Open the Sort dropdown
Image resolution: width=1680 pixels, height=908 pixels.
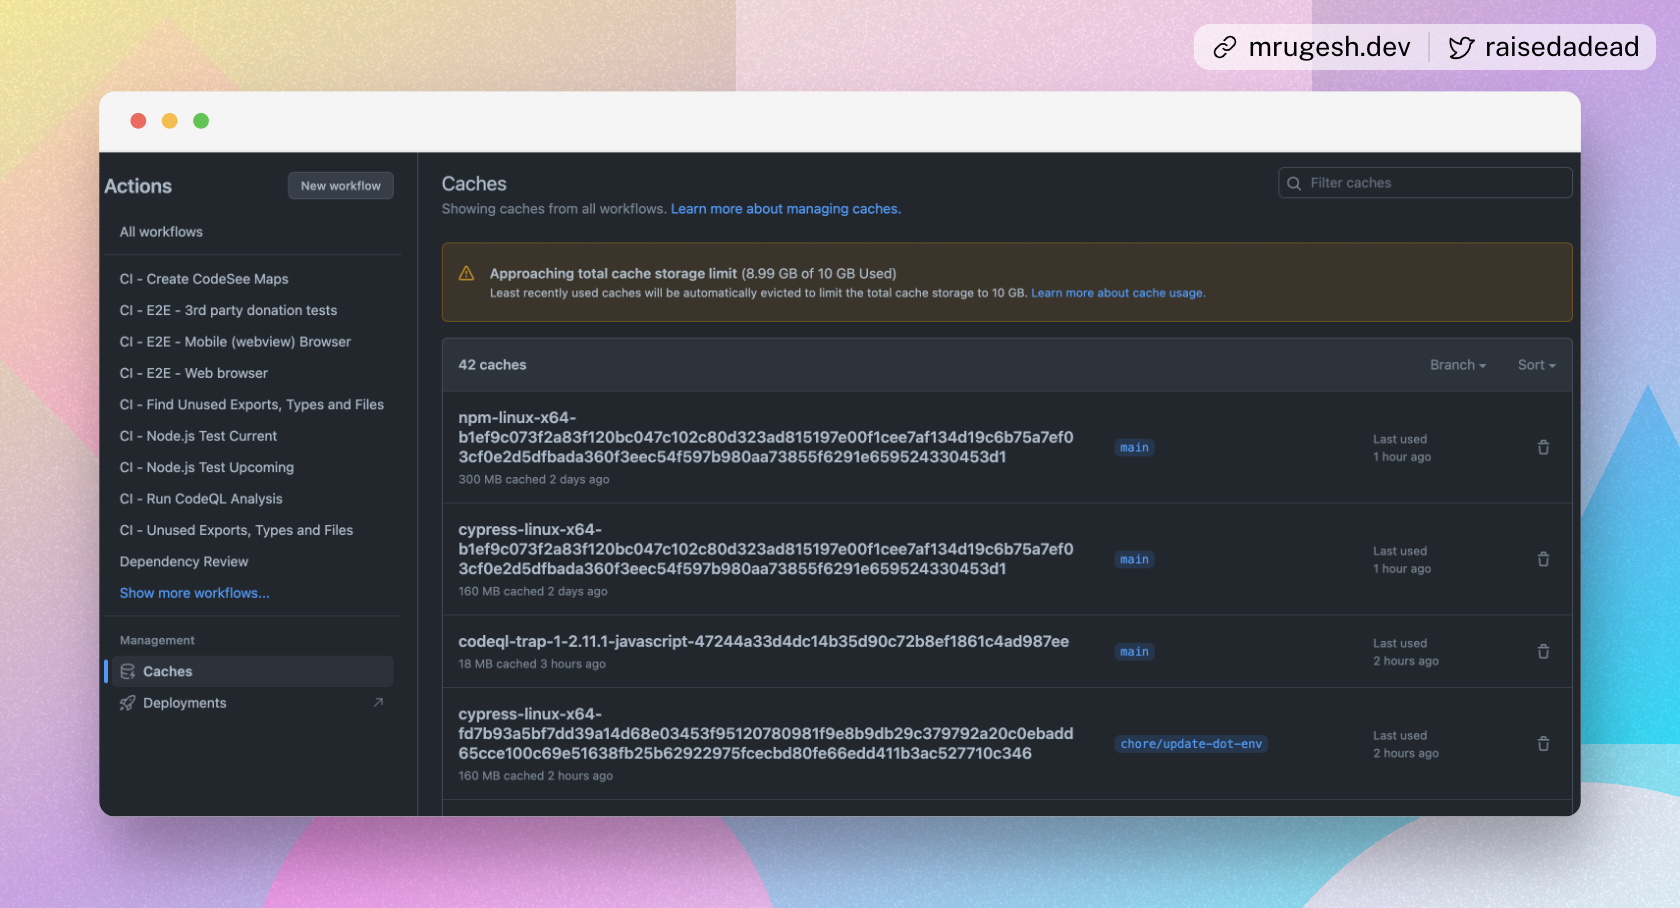click(x=1537, y=365)
